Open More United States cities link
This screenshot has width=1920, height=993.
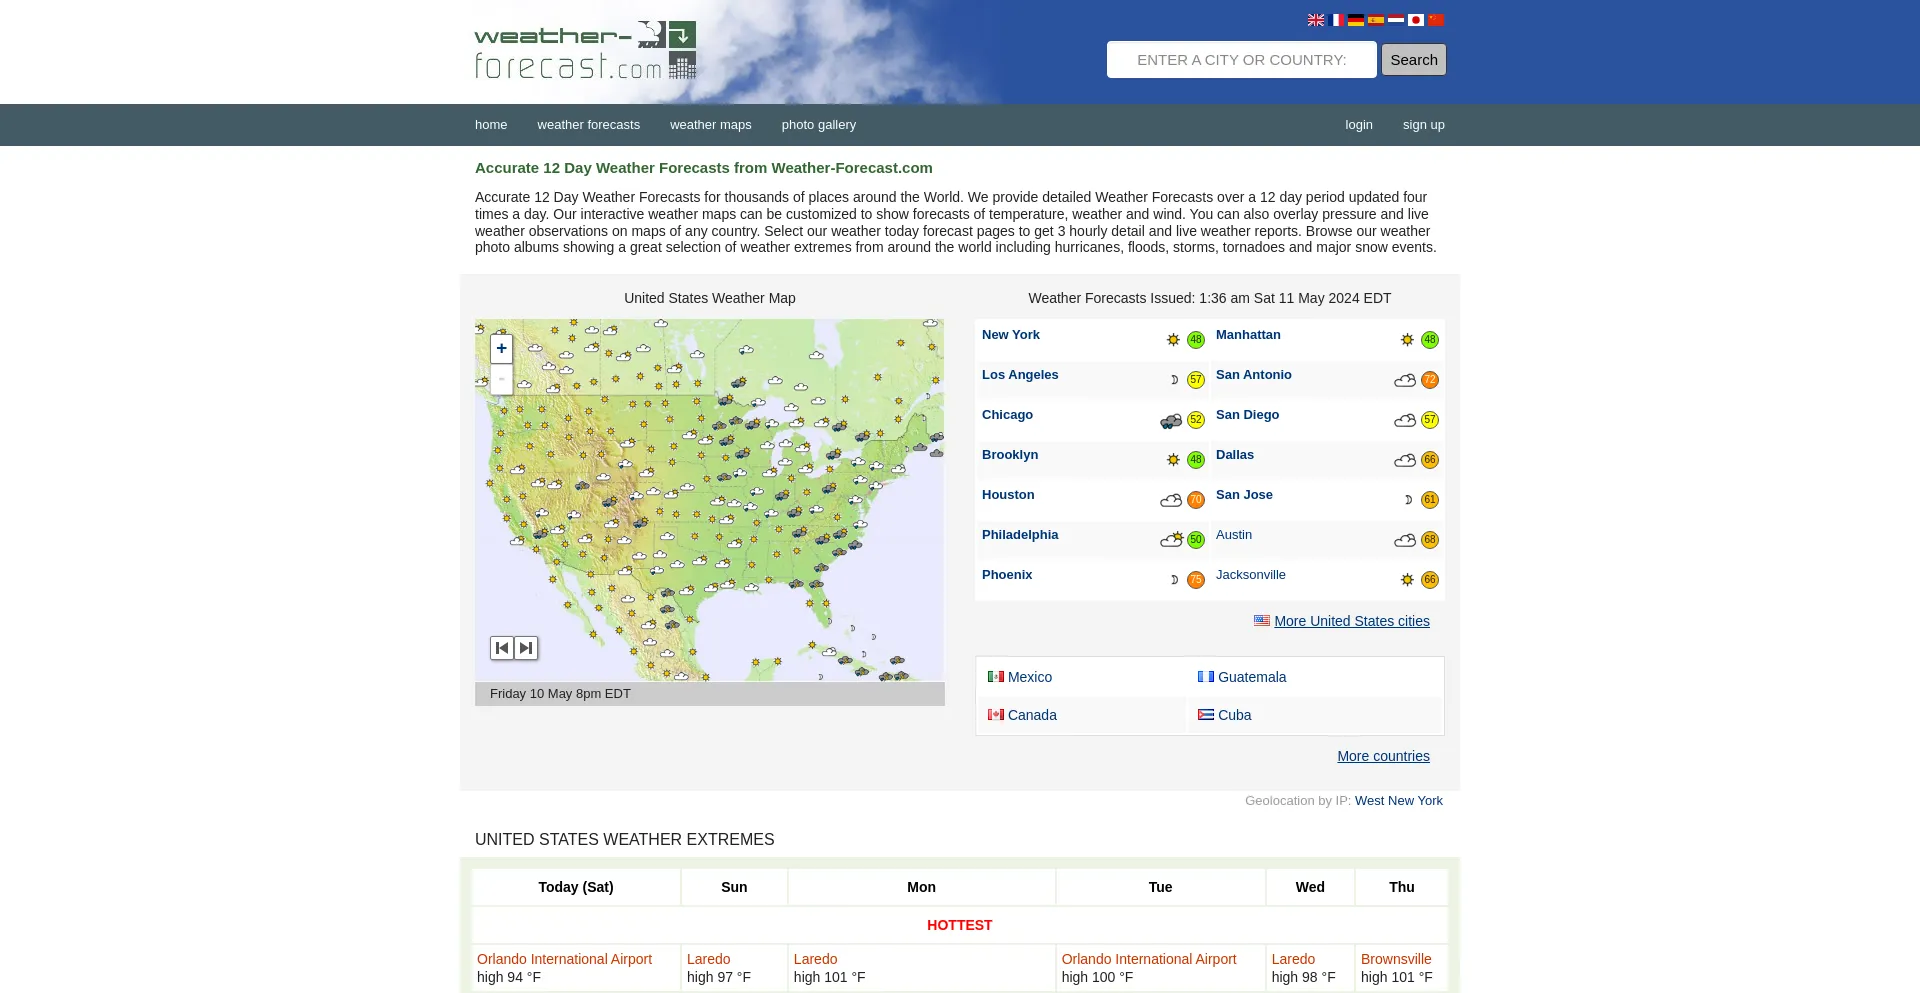(x=1351, y=621)
